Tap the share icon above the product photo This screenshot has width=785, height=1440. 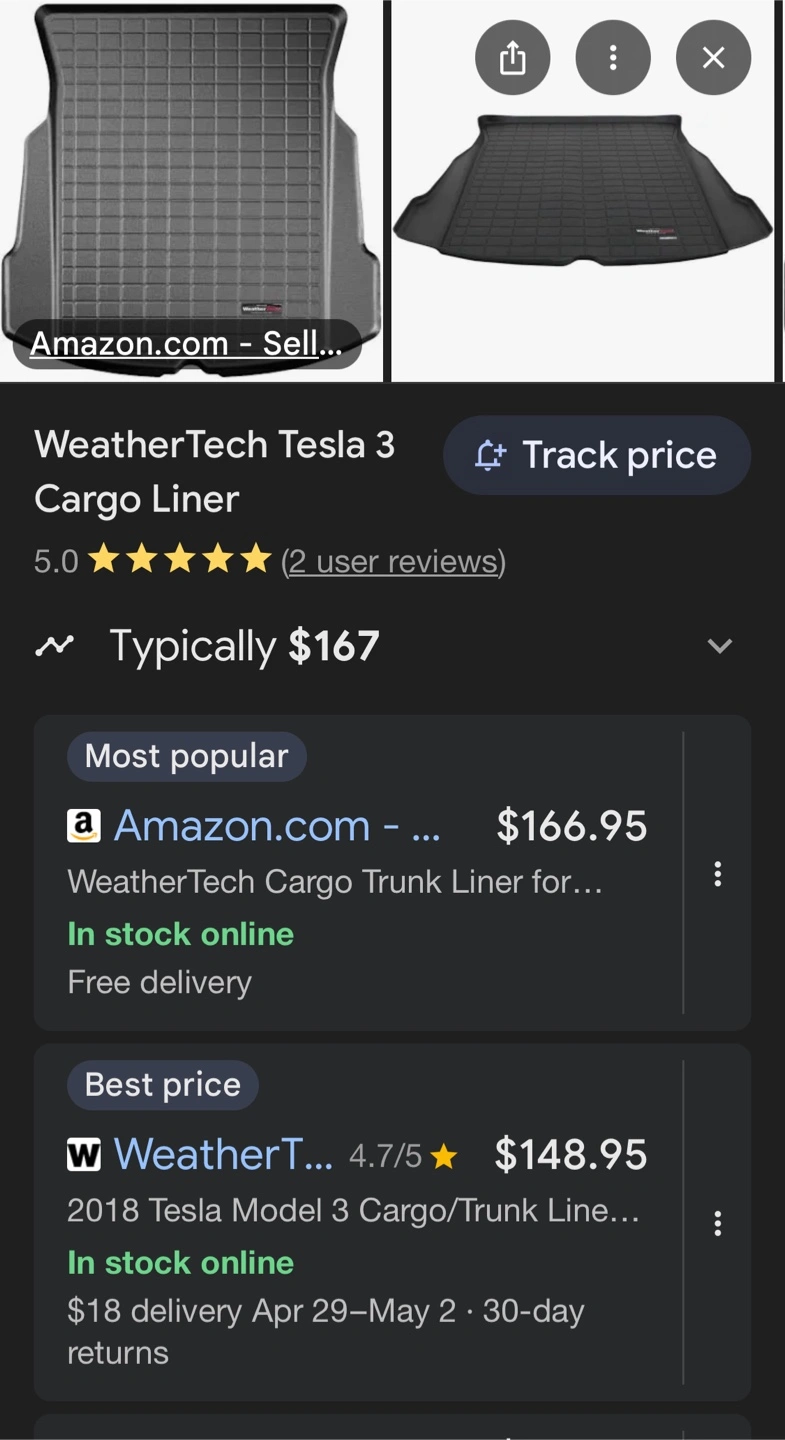pos(512,58)
